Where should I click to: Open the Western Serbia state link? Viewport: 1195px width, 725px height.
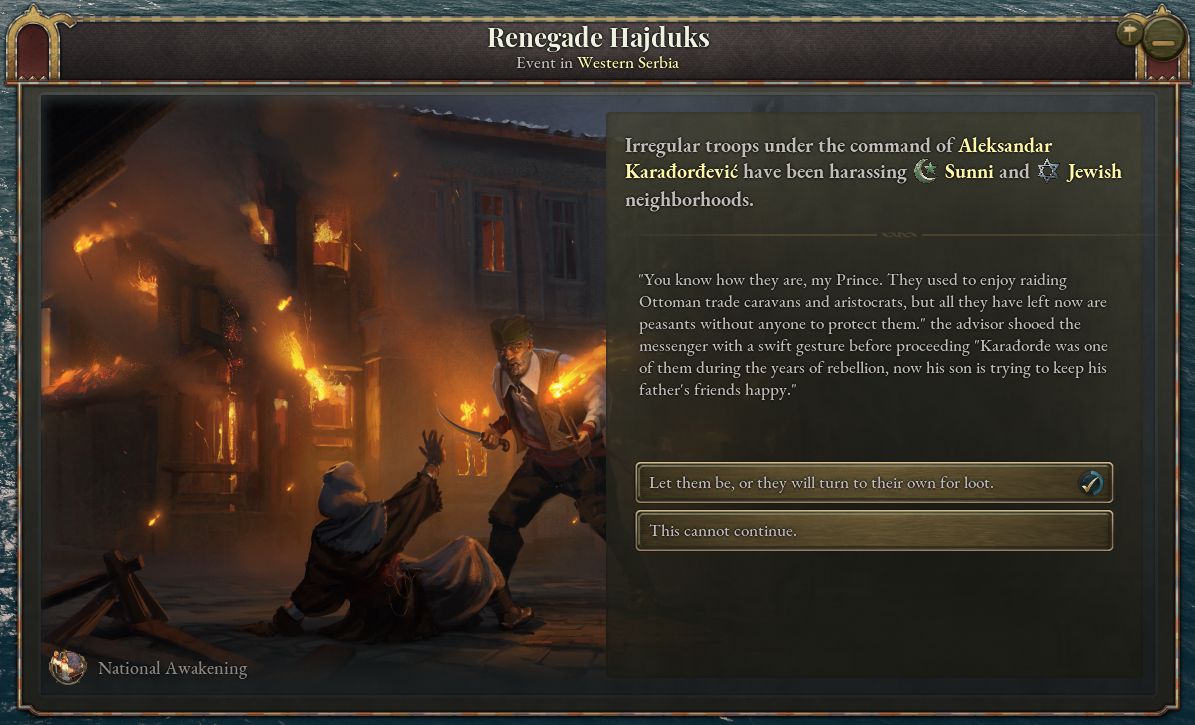627,63
